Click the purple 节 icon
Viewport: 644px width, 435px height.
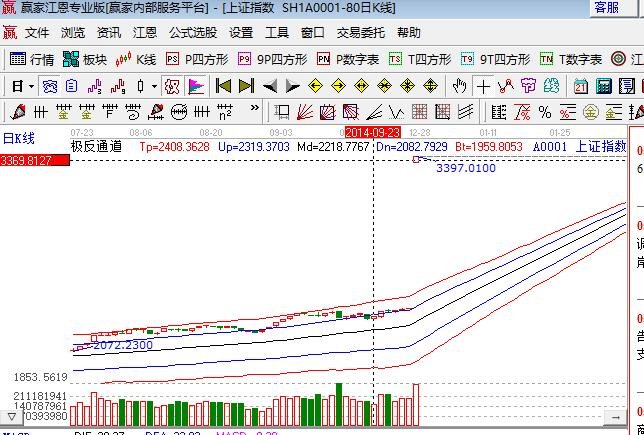(x=528, y=86)
